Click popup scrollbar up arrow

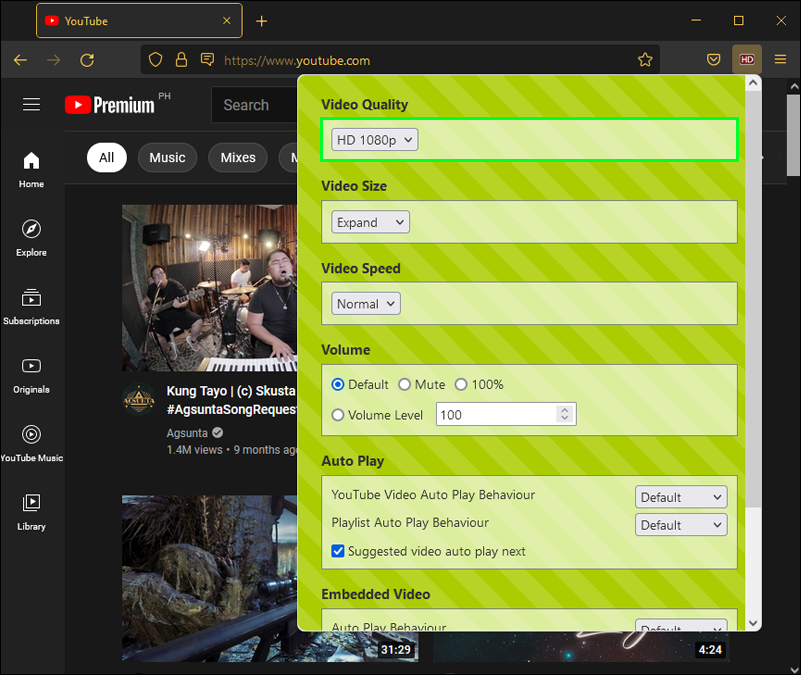(753, 83)
